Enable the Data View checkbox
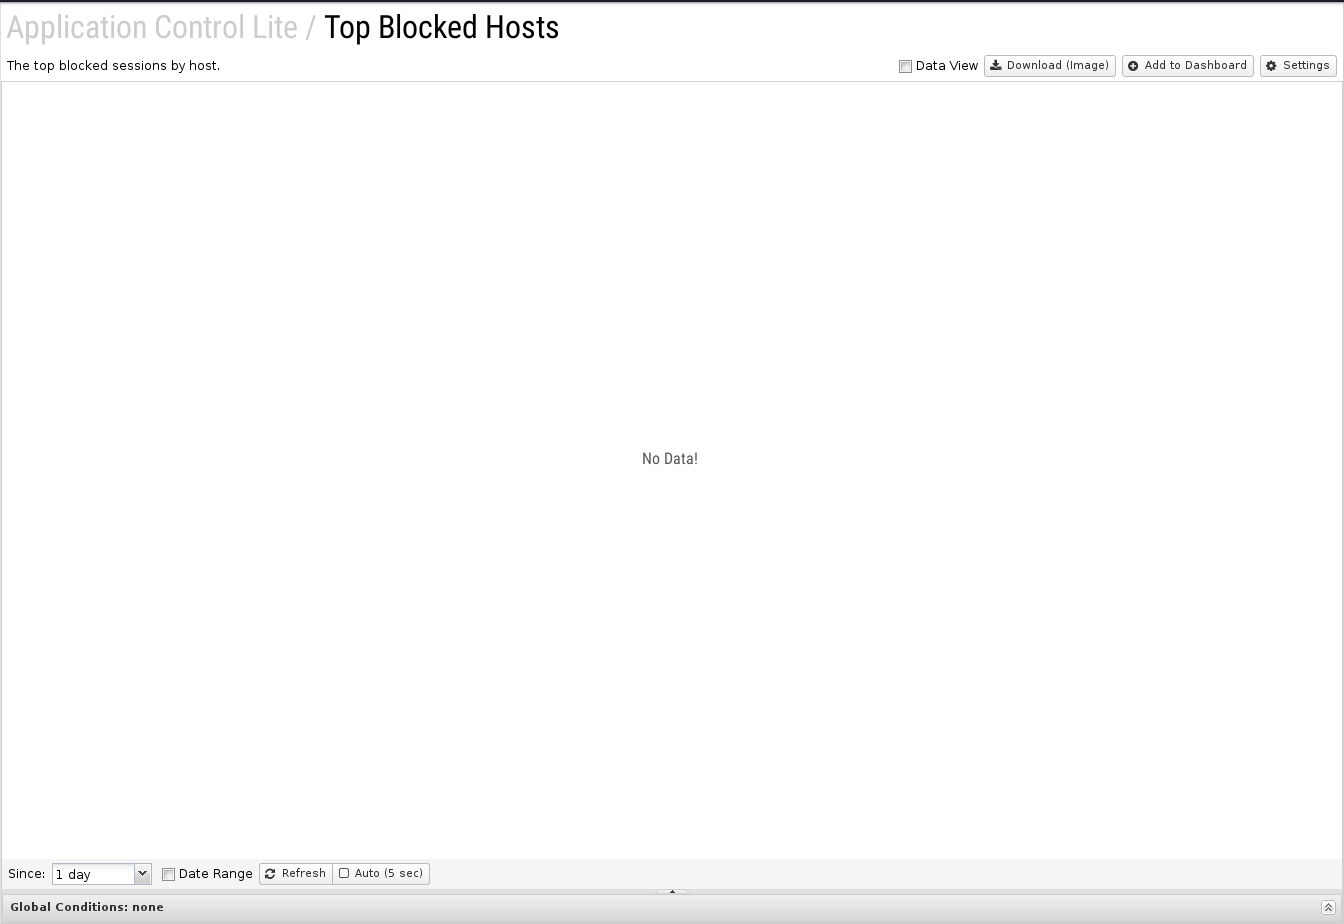1344x924 pixels. 905,67
